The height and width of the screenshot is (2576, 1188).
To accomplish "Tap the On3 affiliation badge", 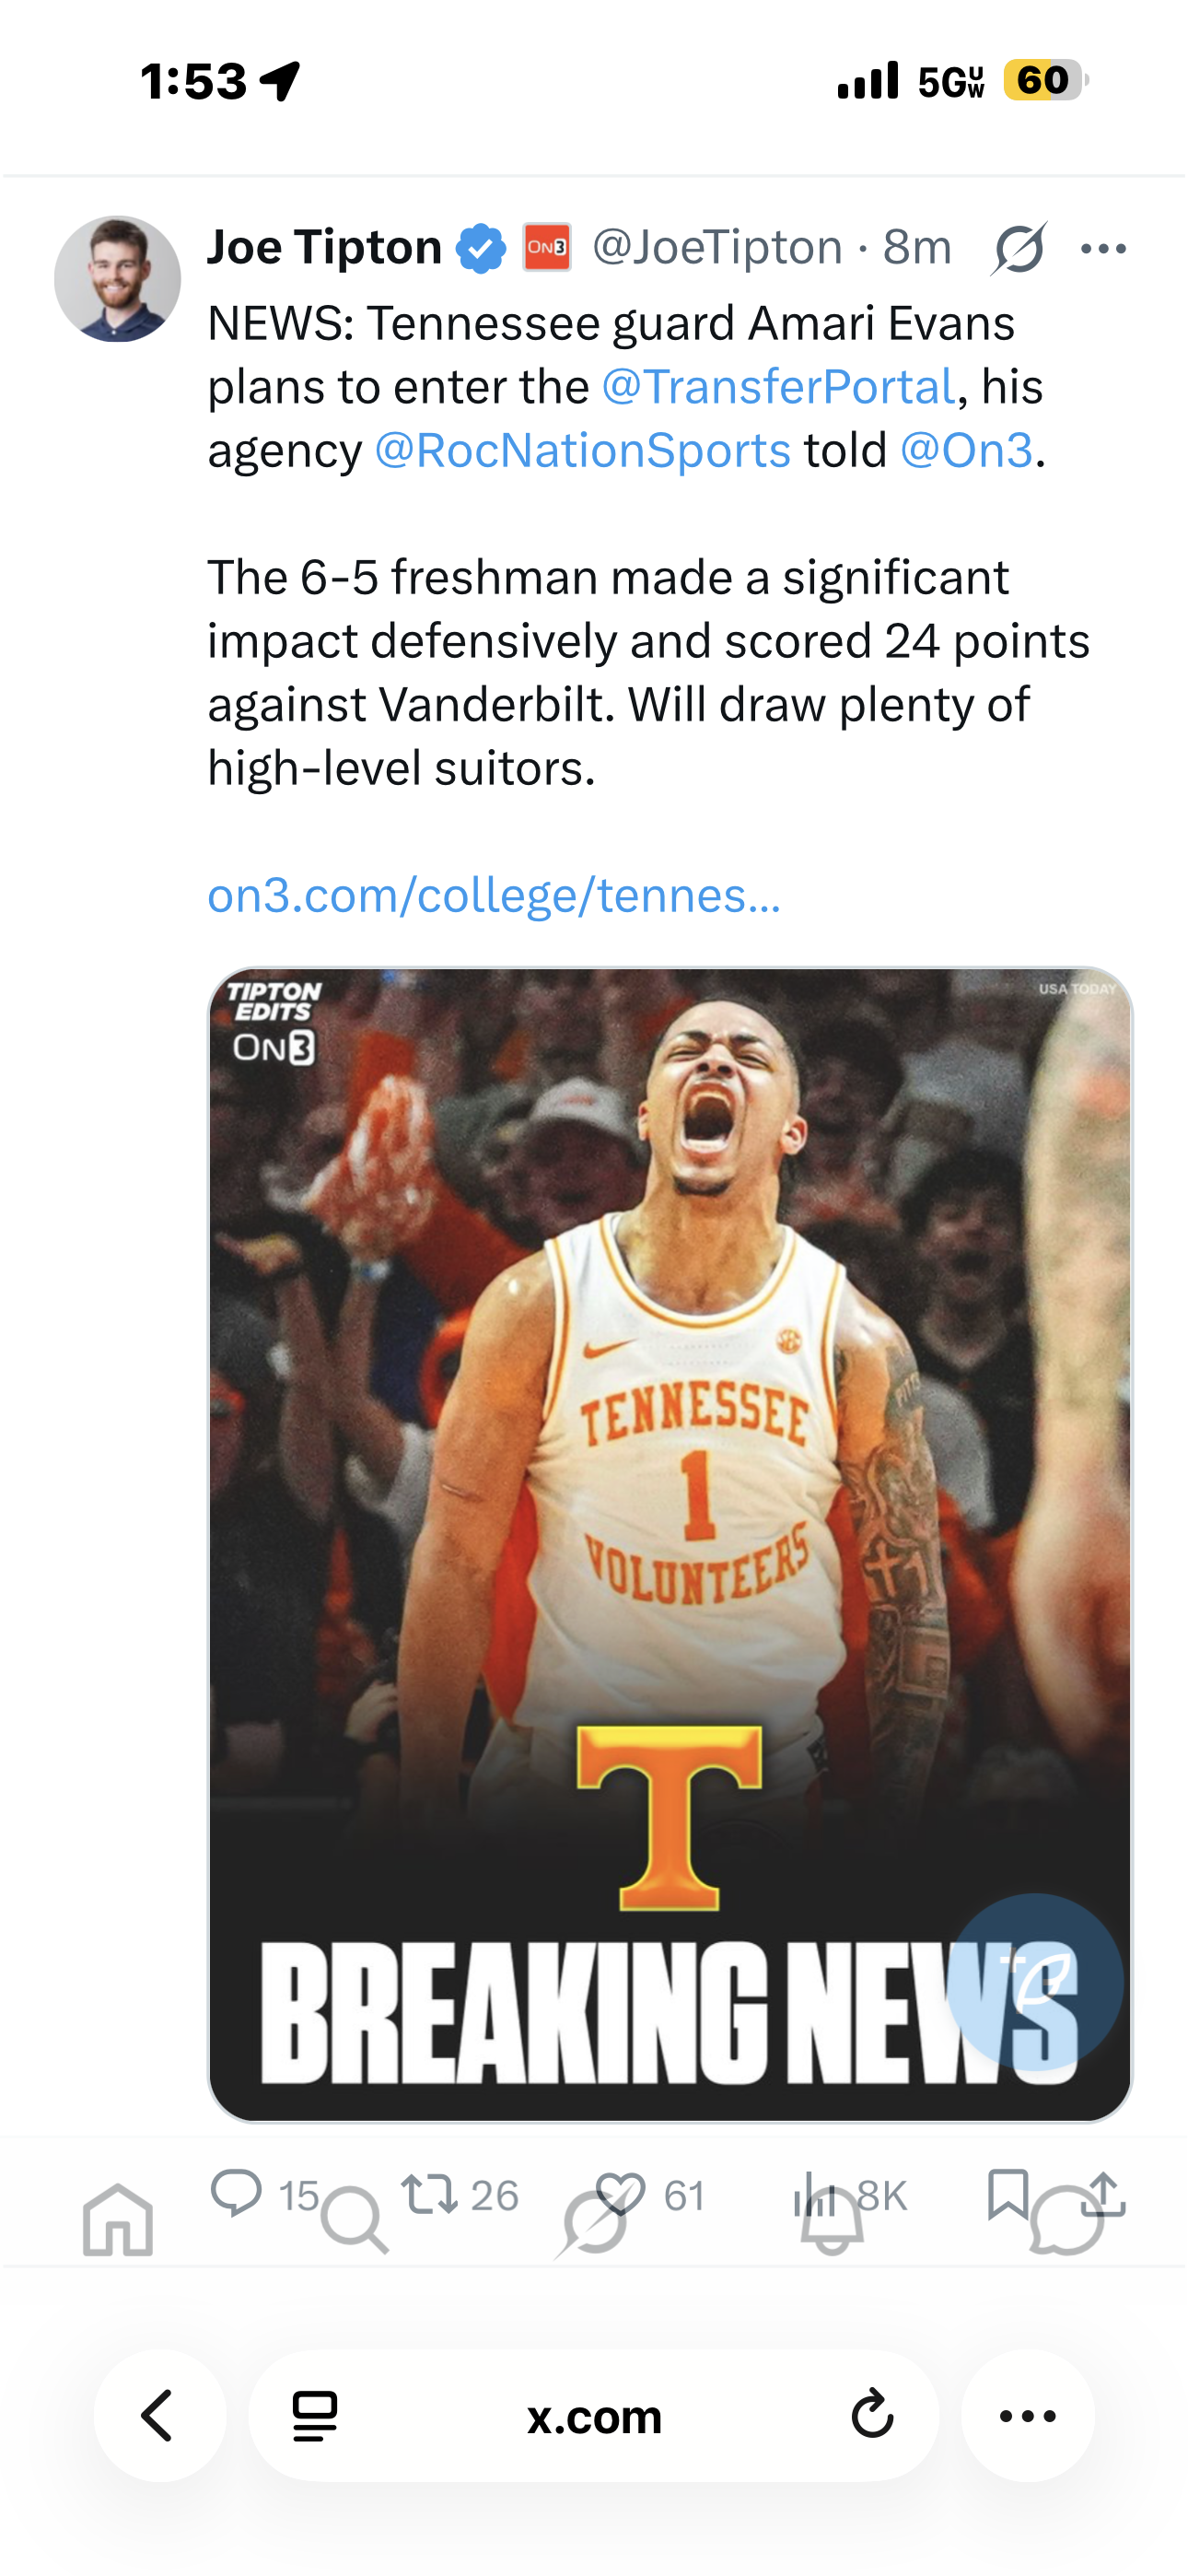I will click(x=547, y=247).
